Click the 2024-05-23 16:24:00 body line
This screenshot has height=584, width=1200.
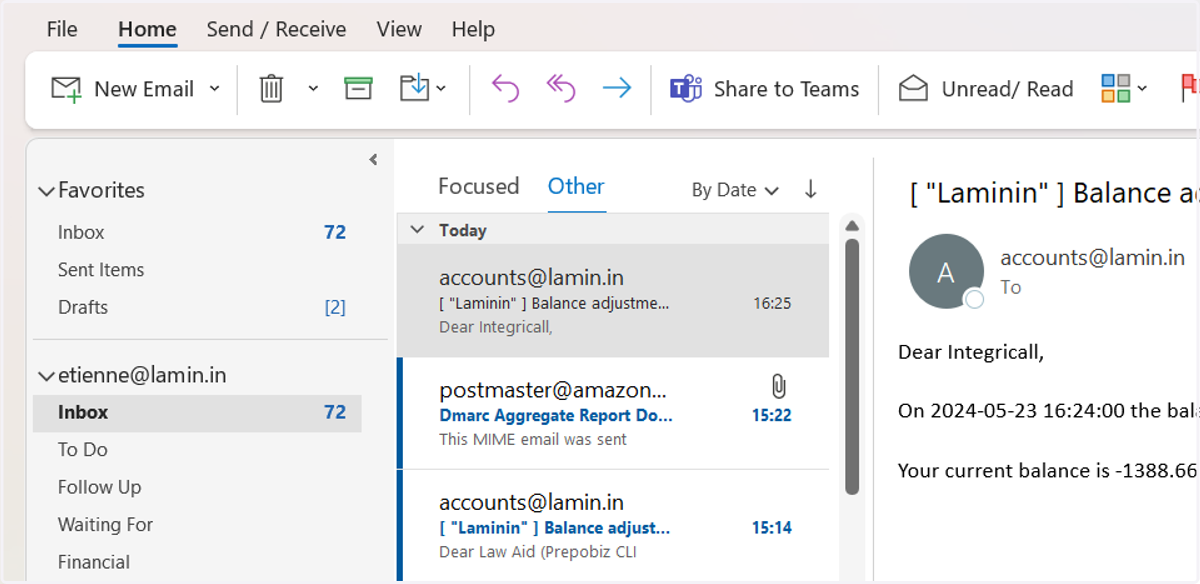coord(1046,411)
